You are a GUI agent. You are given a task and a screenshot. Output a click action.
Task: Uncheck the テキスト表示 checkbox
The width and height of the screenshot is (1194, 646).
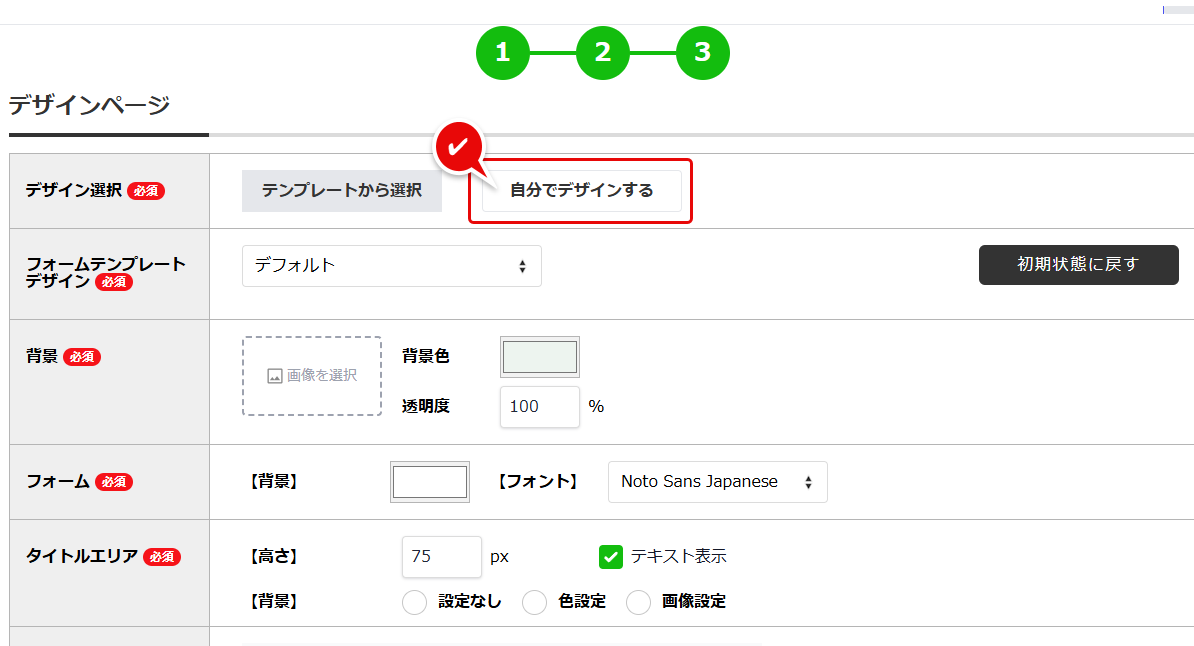[611, 556]
